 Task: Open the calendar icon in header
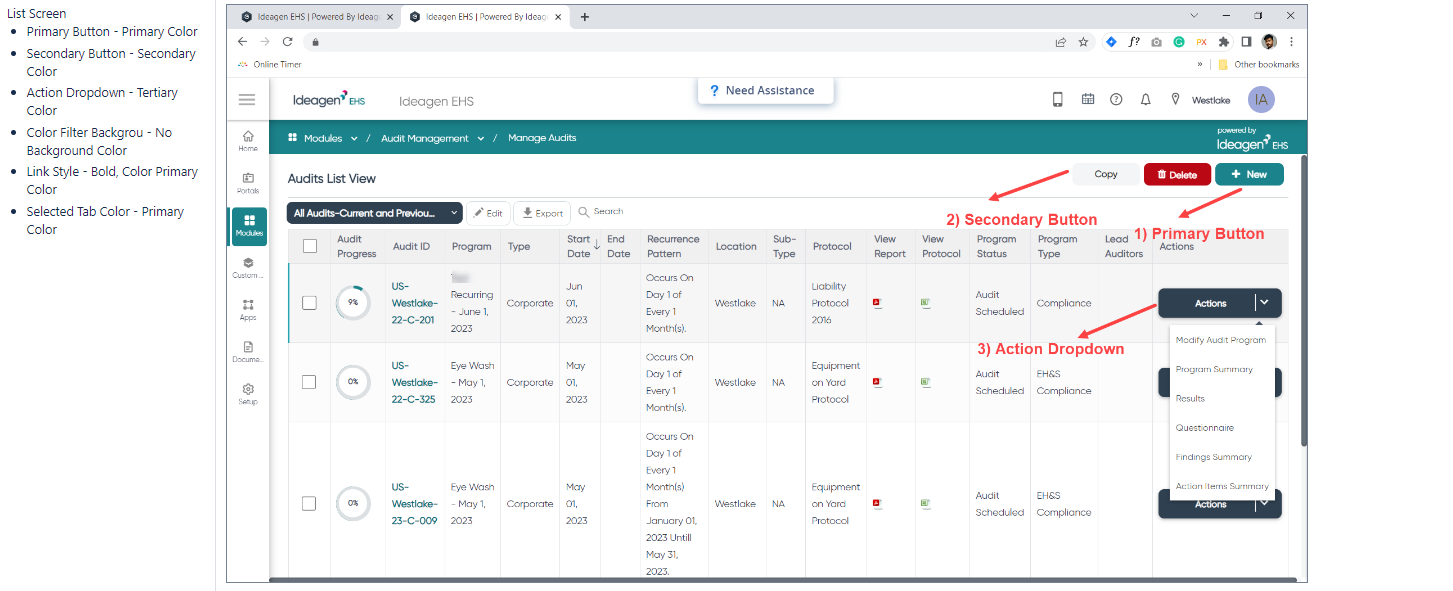[1088, 99]
